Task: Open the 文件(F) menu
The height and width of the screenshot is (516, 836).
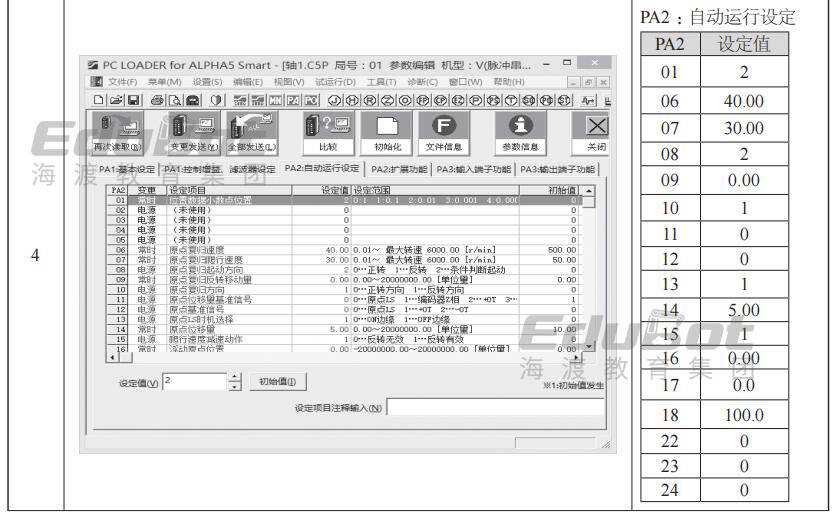Action: tap(121, 81)
